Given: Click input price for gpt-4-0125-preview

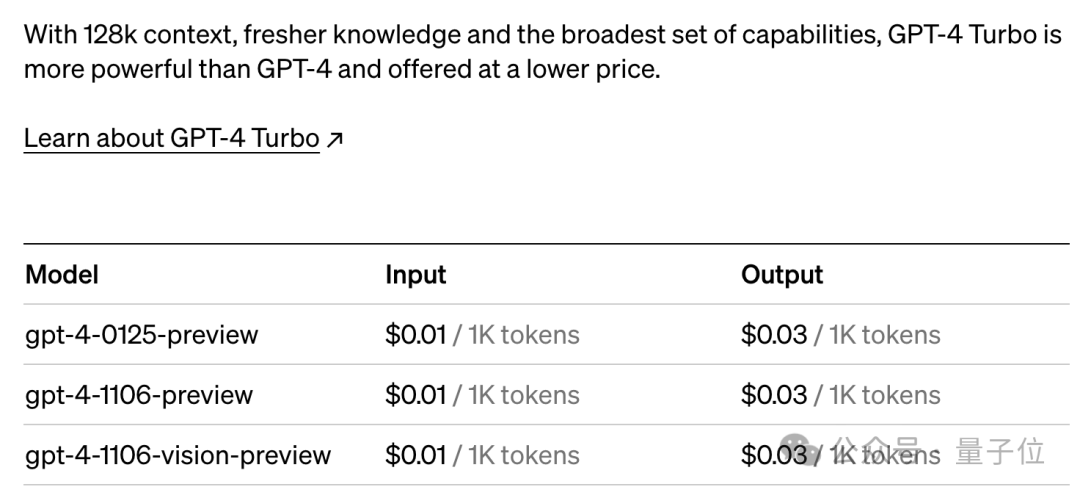Looking at the screenshot, I should coord(415,335).
